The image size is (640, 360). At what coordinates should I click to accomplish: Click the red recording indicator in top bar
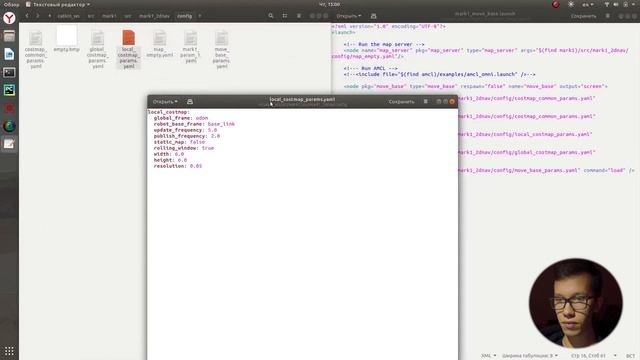[x=556, y=4]
